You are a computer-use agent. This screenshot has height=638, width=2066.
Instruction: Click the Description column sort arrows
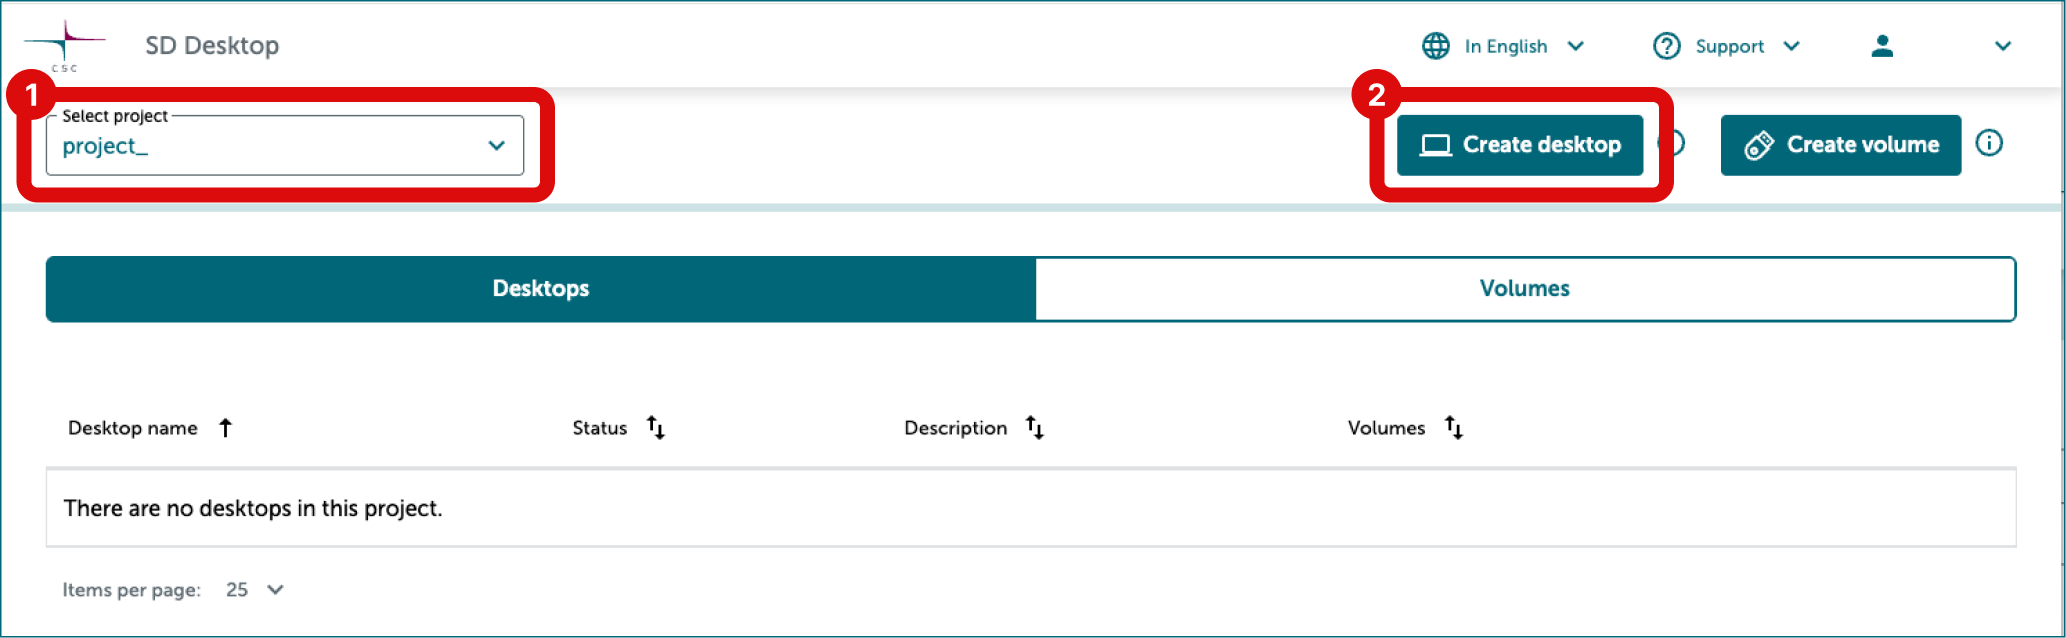pos(1035,428)
